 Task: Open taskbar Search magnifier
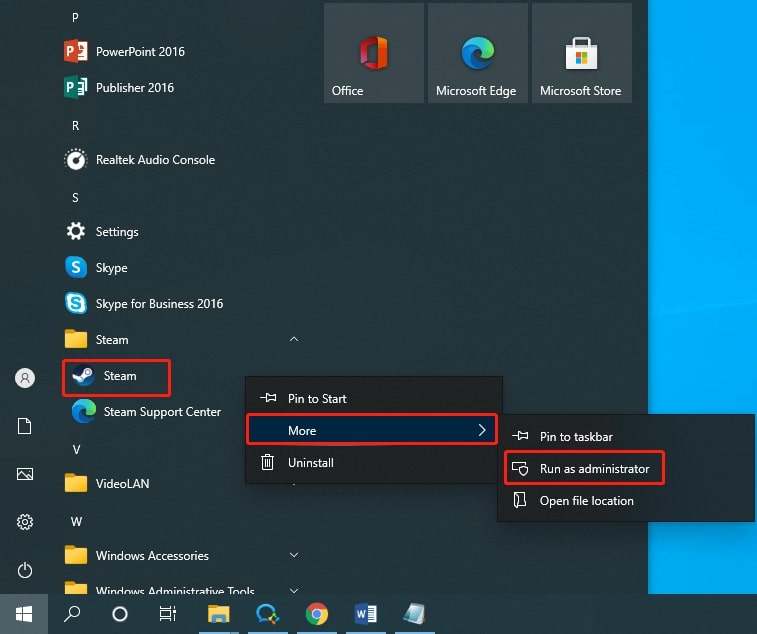pyautogui.click(x=72, y=614)
